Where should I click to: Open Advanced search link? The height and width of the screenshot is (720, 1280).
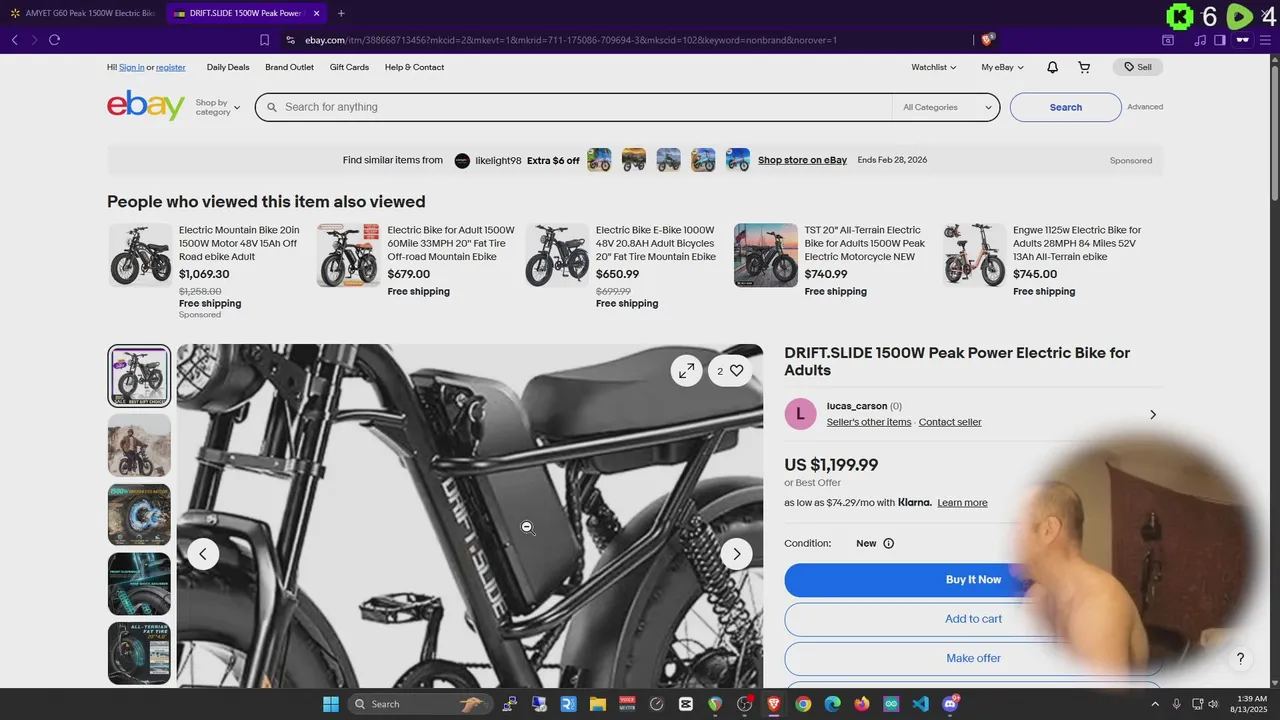[1145, 107]
